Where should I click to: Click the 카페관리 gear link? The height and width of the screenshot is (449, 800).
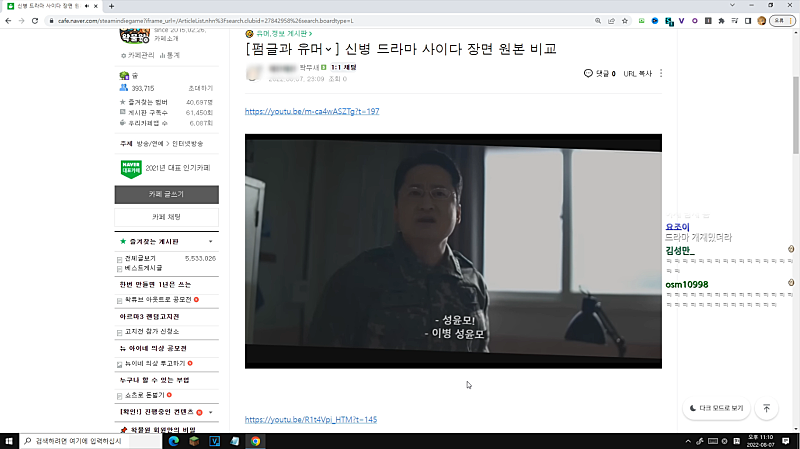point(137,55)
